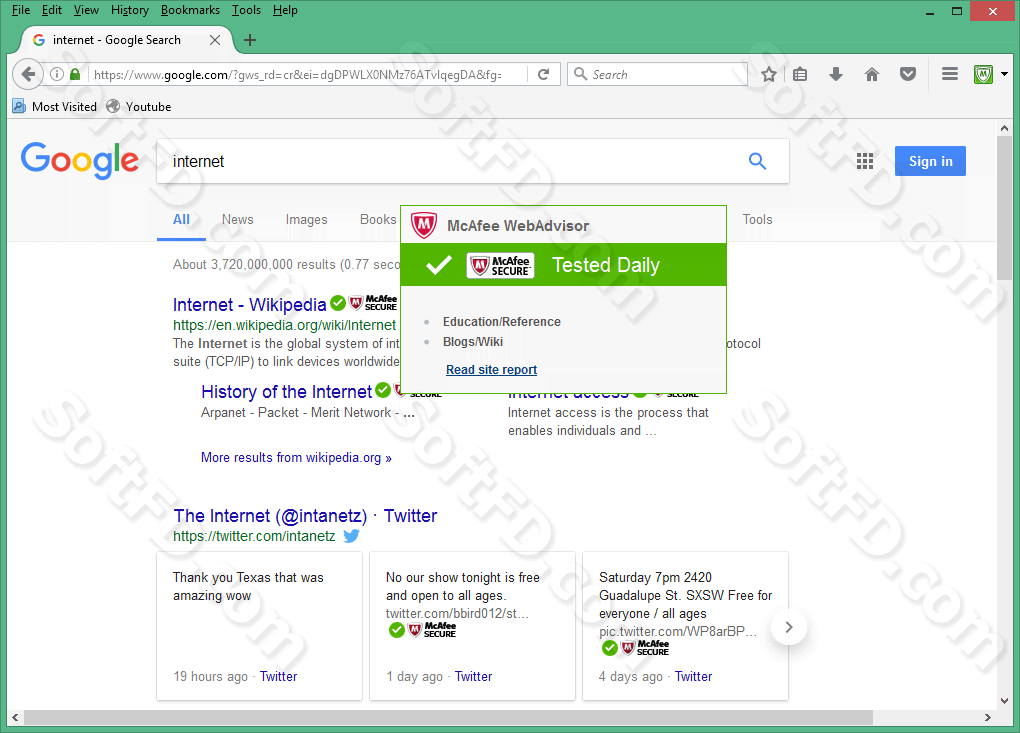Screen dimensions: 1020x733
Task: Open the en.wikipedia.org/wiki/Internet URL
Action: [284, 325]
